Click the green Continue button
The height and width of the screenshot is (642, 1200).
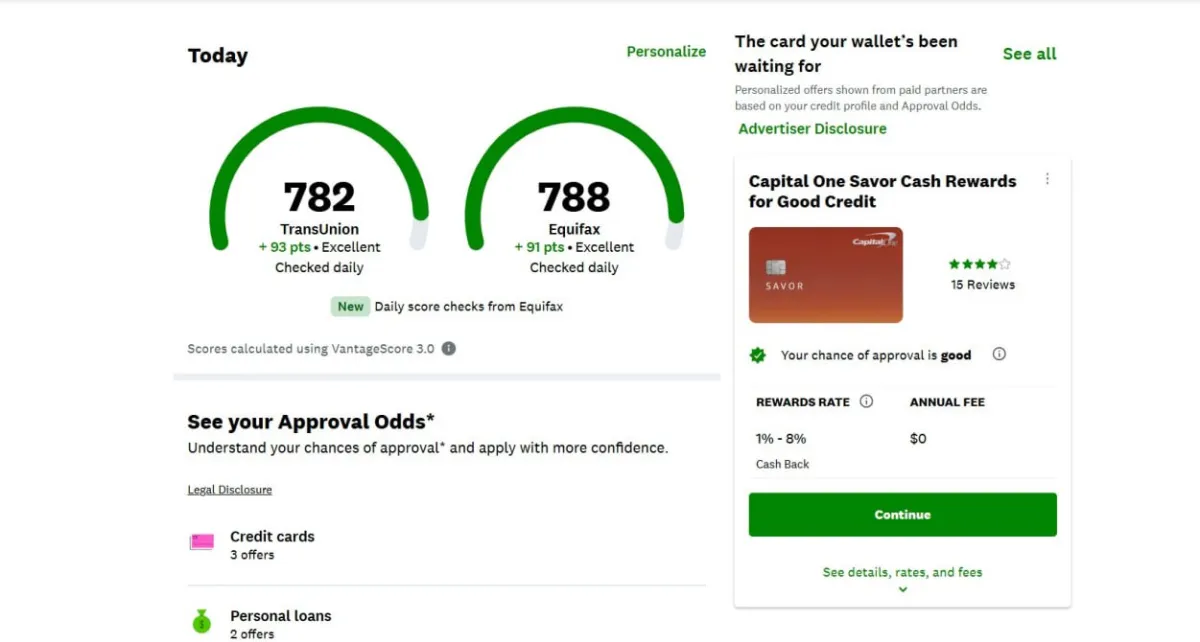click(x=902, y=514)
